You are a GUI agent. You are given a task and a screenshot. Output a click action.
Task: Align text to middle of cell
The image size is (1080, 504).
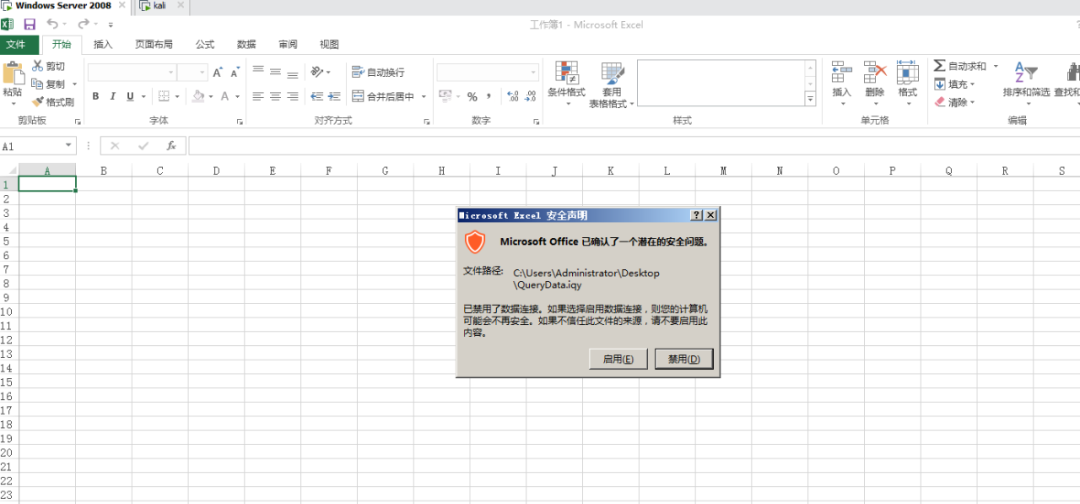point(276,71)
